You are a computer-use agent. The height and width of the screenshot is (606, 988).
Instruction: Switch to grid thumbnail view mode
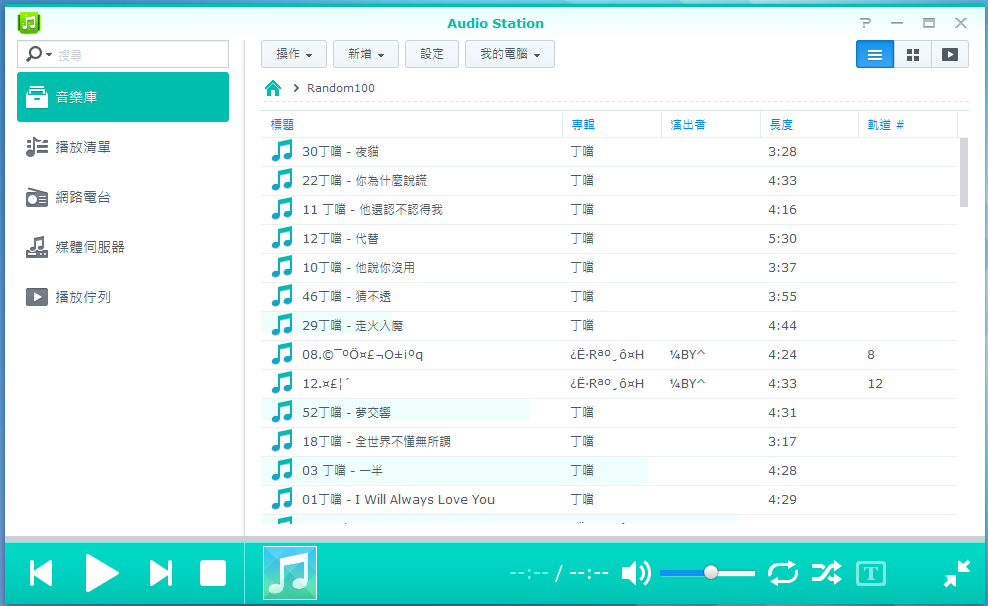pos(912,54)
